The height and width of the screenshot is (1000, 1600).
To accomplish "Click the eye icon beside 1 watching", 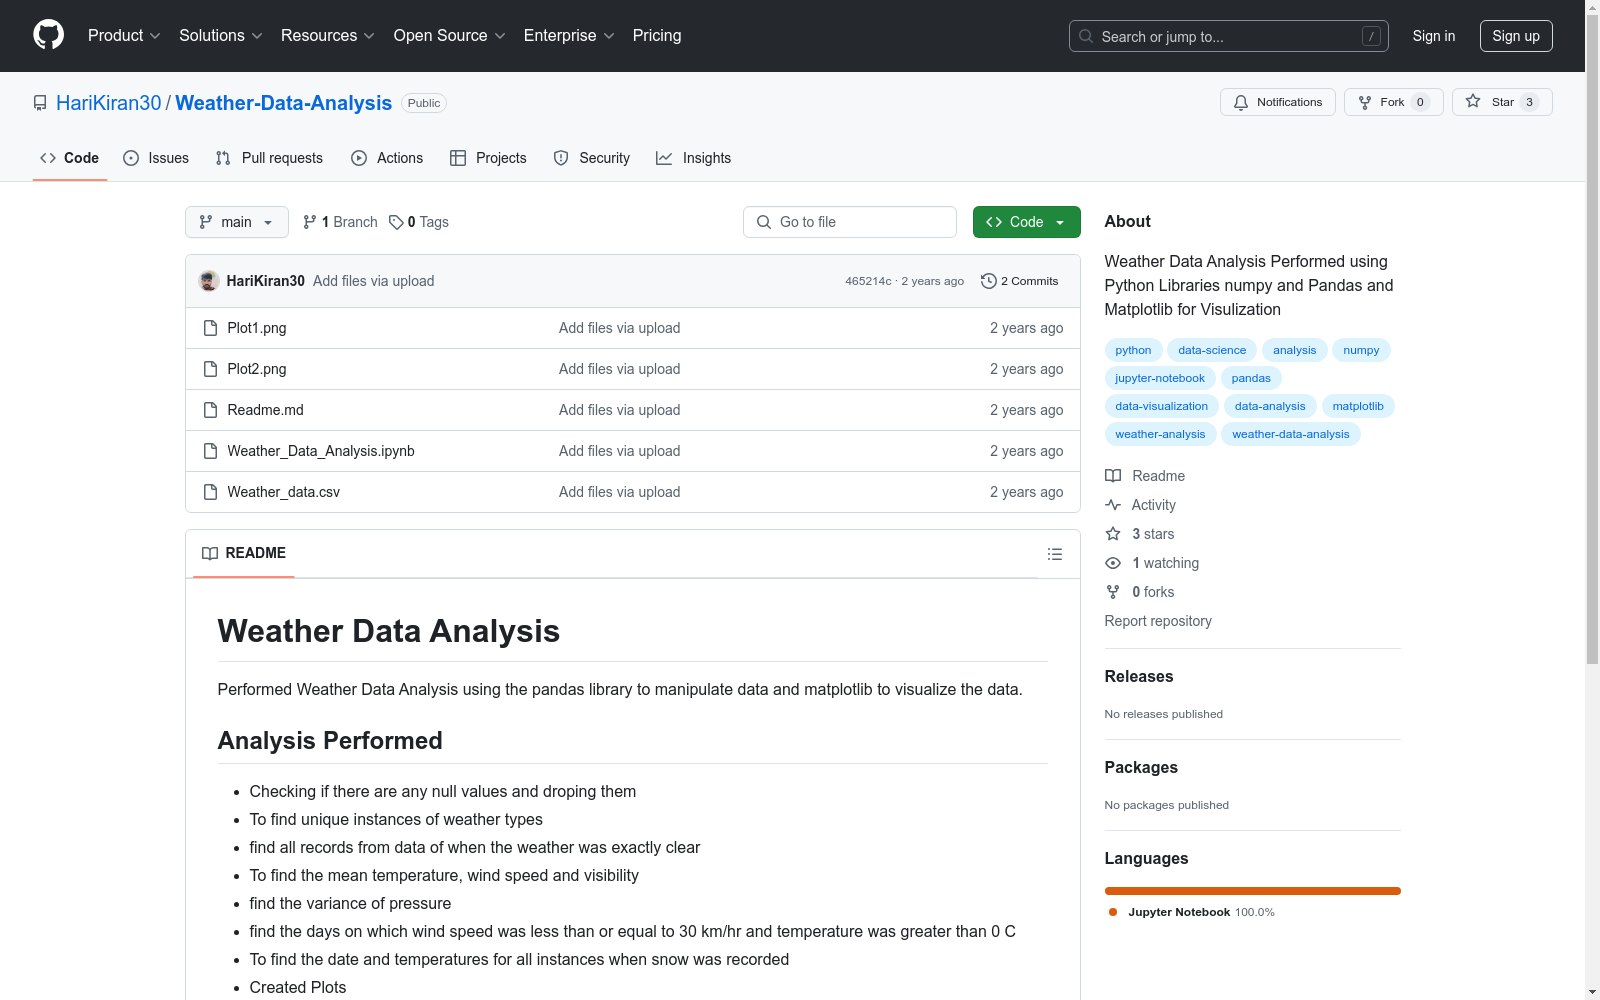I will [1113, 563].
